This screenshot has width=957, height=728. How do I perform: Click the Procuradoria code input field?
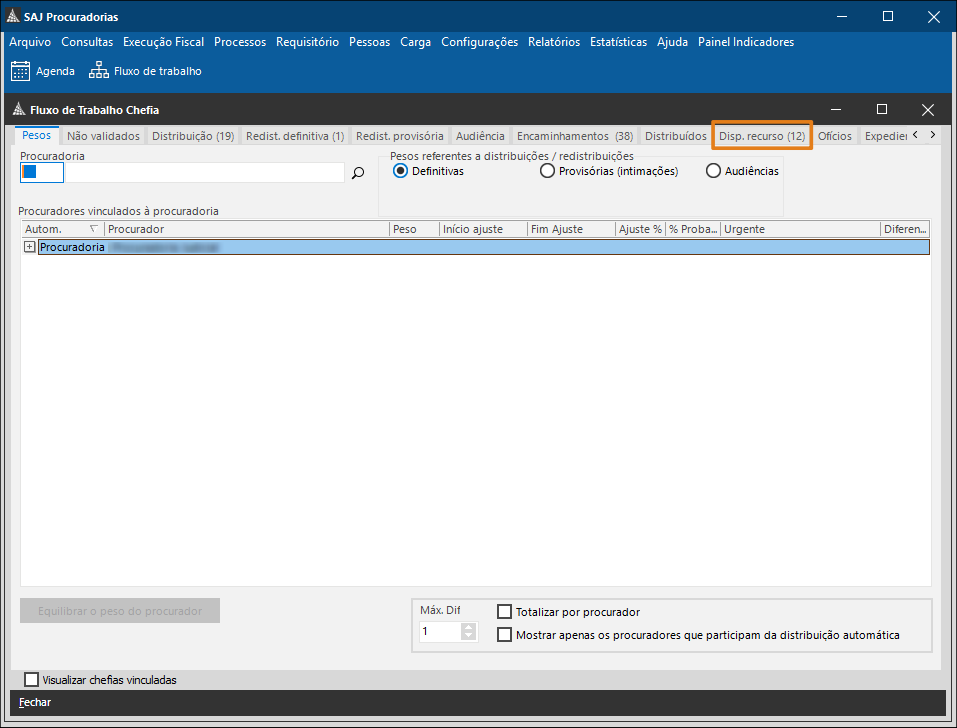click(42, 173)
